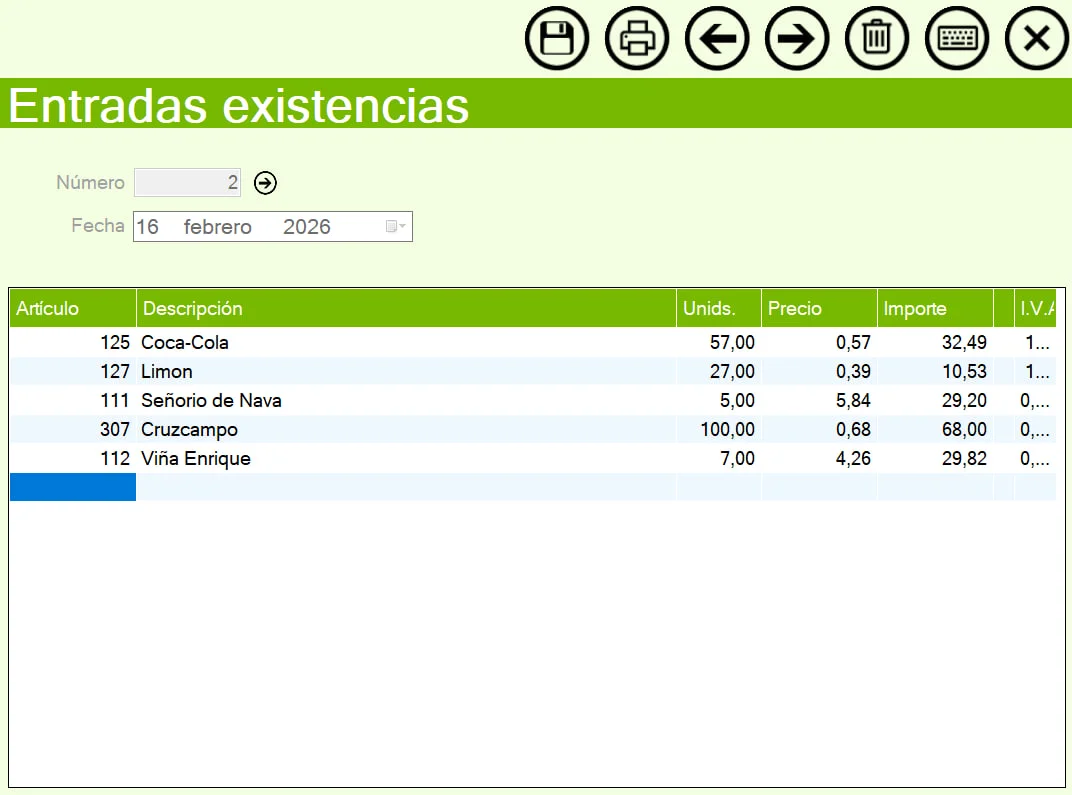Save the stock entry record
1072x795 pixels.
(557, 38)
